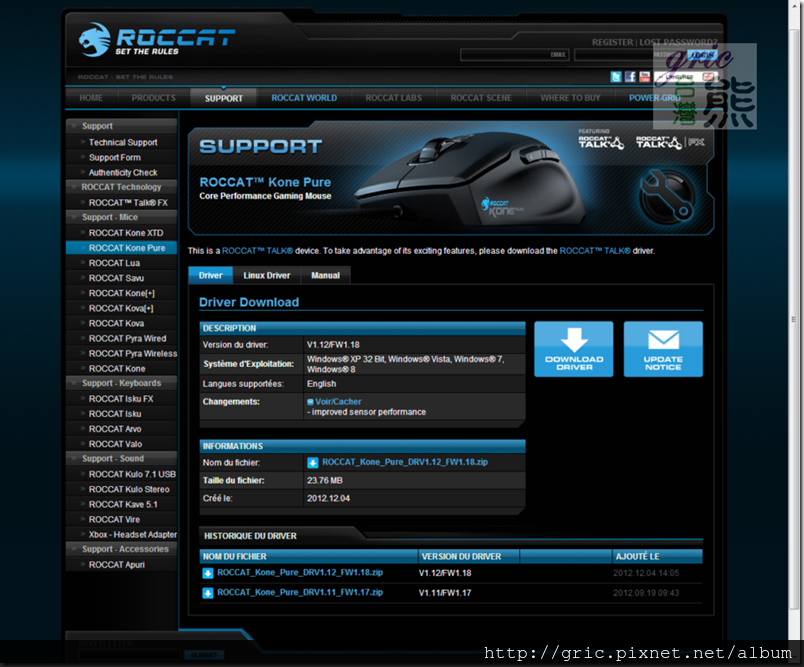Focus the Email login field
This screenshot has width=804, height=667.
click(x=515, y=55)
